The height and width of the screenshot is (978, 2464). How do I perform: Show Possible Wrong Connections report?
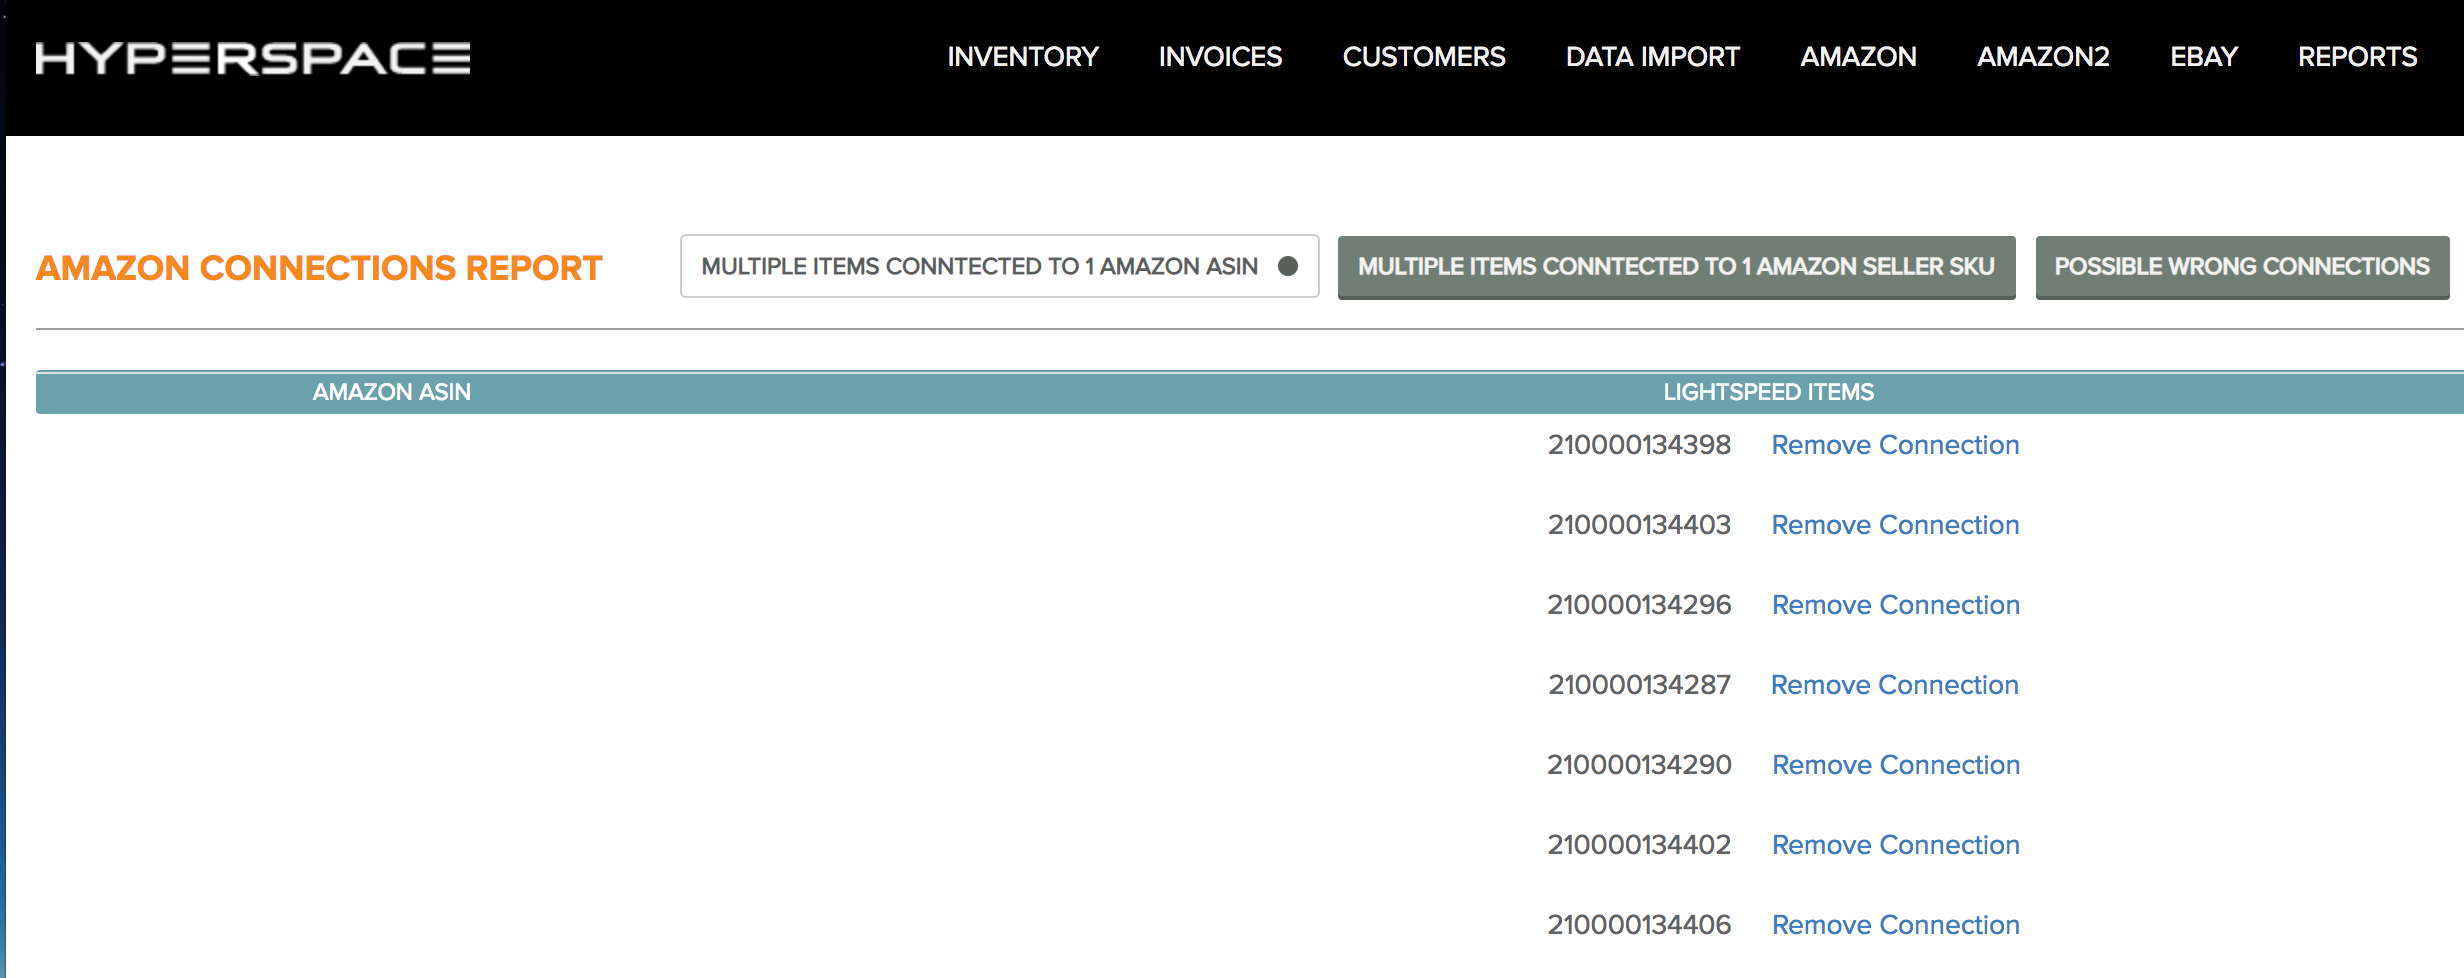2241,267
